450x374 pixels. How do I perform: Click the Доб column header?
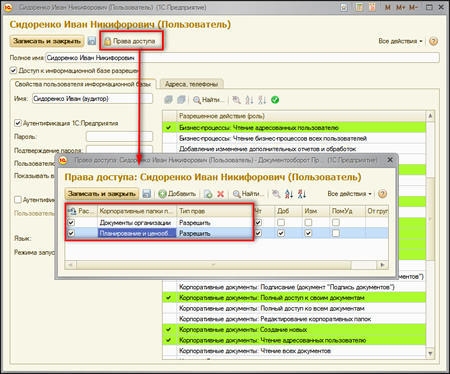coord(288,211)
